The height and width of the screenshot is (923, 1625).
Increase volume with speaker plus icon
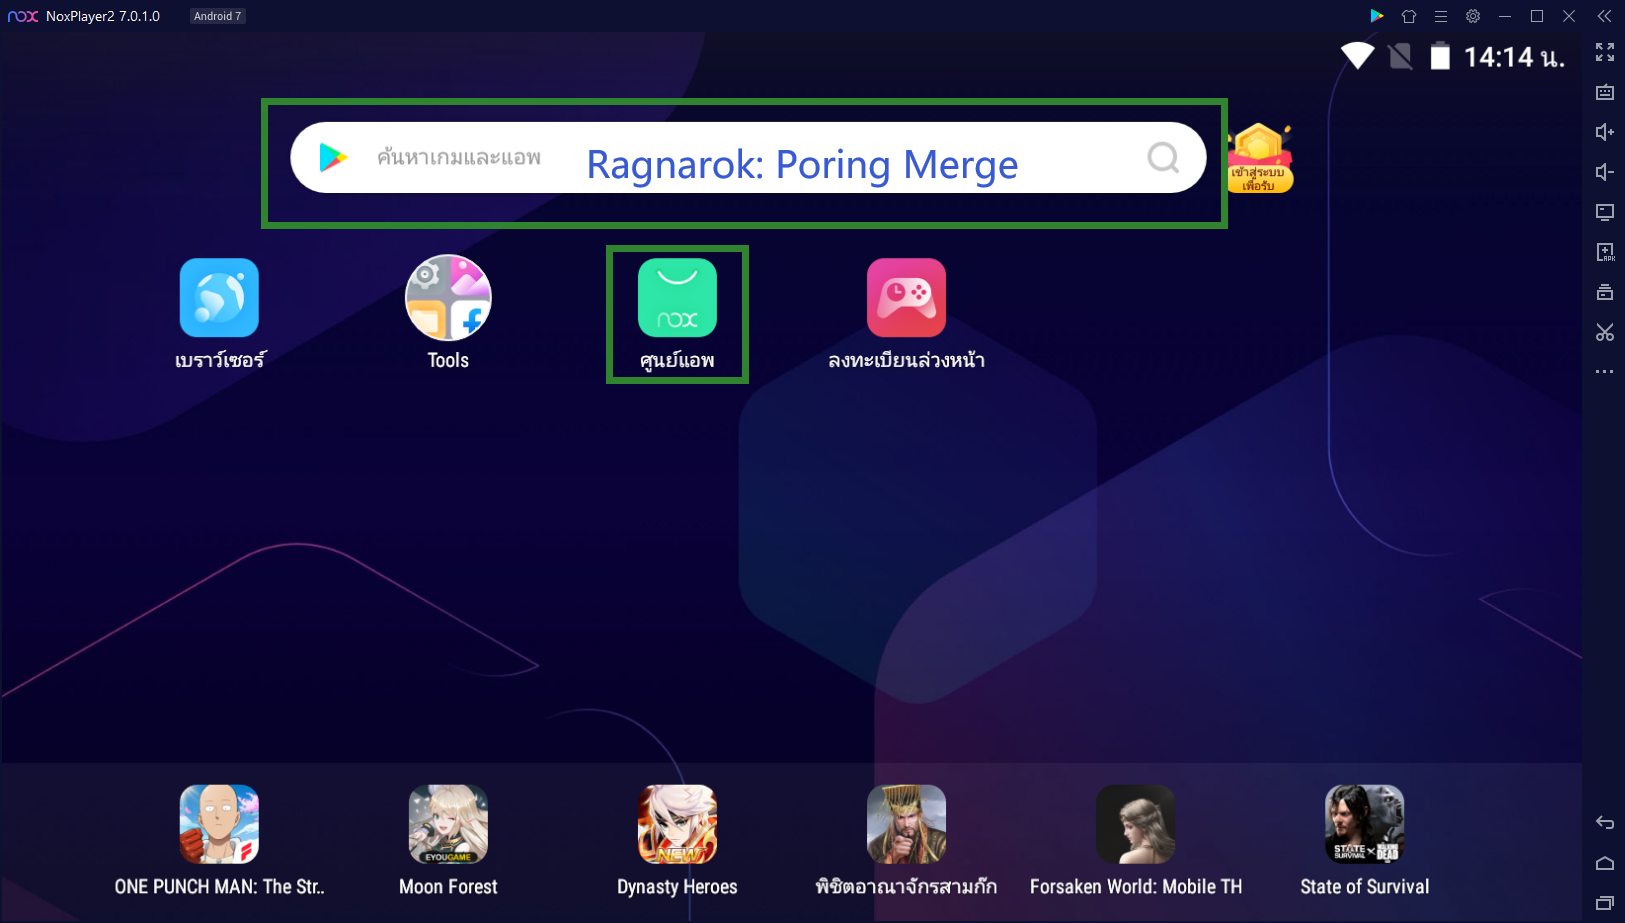[x=1605, y=132]
